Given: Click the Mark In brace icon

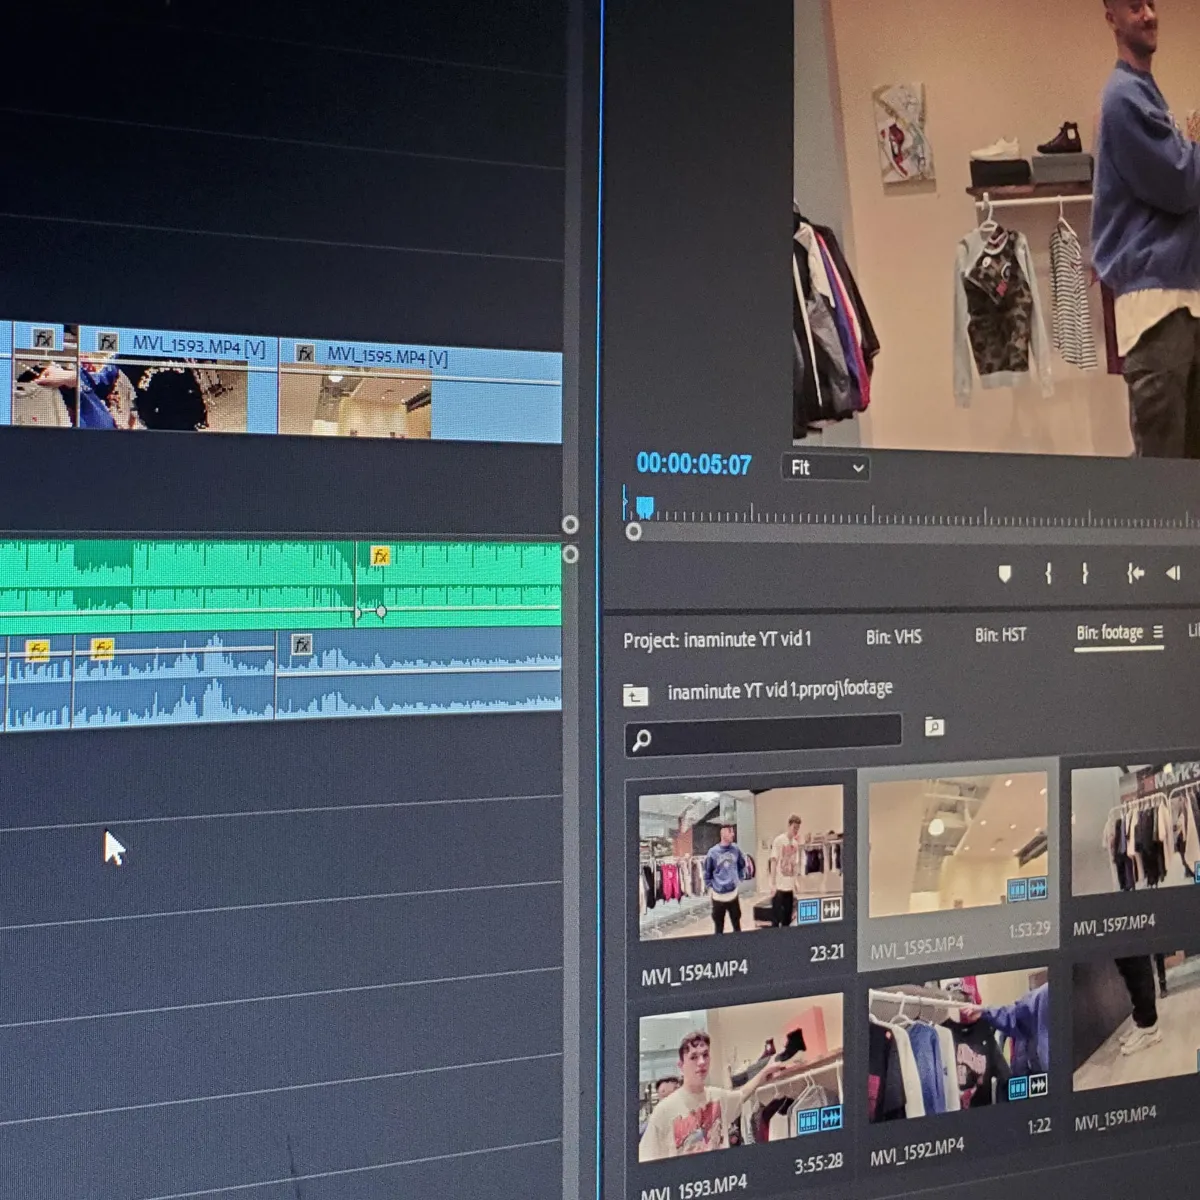Looking at the screenshot, I should [1048, 573].
